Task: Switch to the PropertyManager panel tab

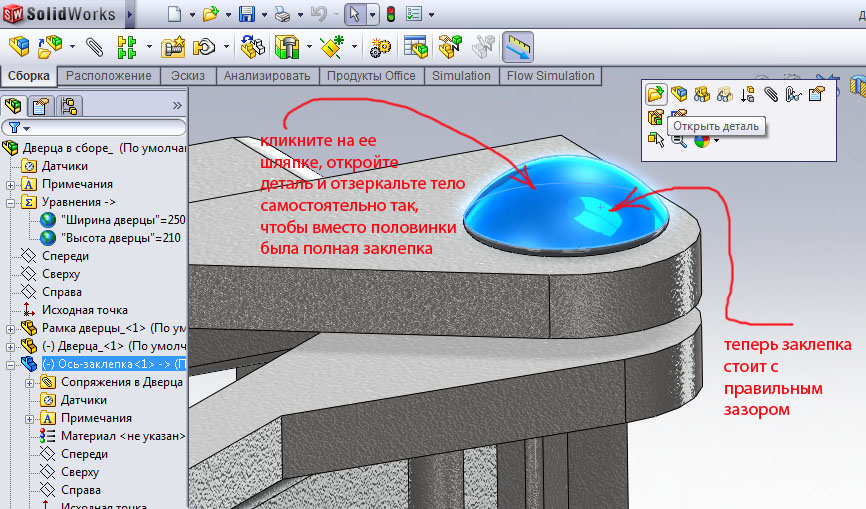Action: pos(41,105)
